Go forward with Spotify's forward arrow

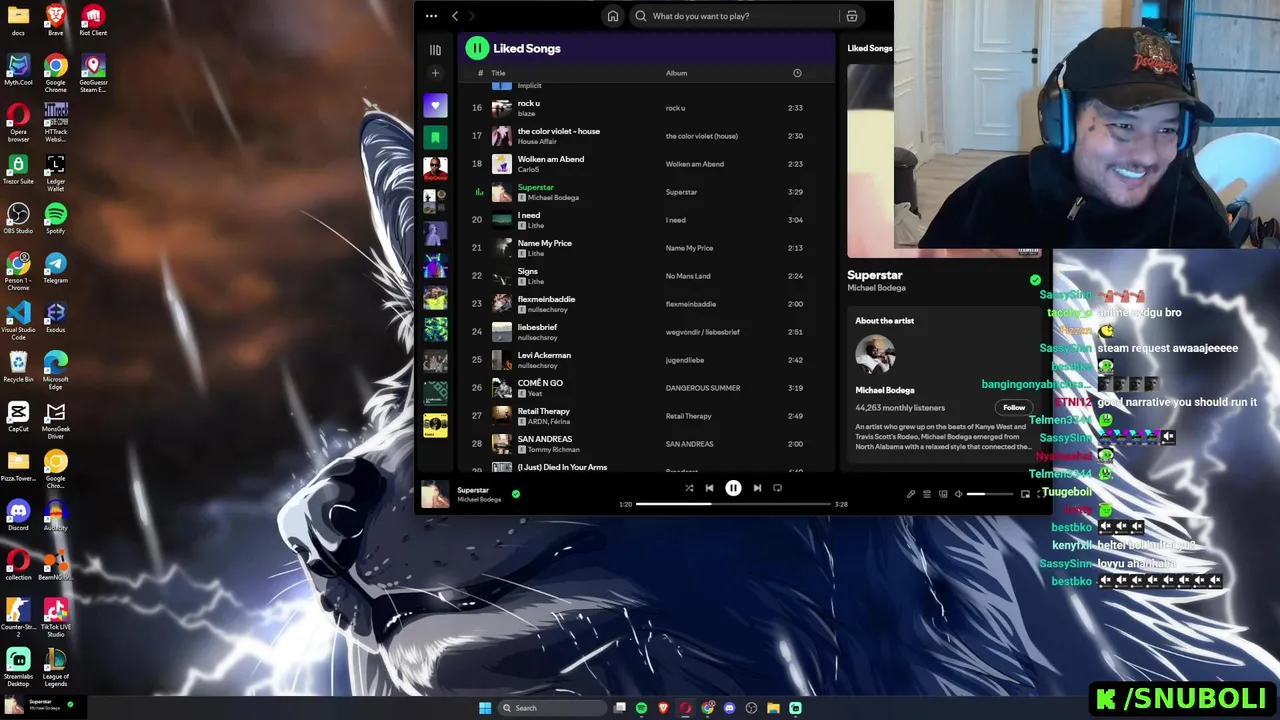tap(472, 16)
